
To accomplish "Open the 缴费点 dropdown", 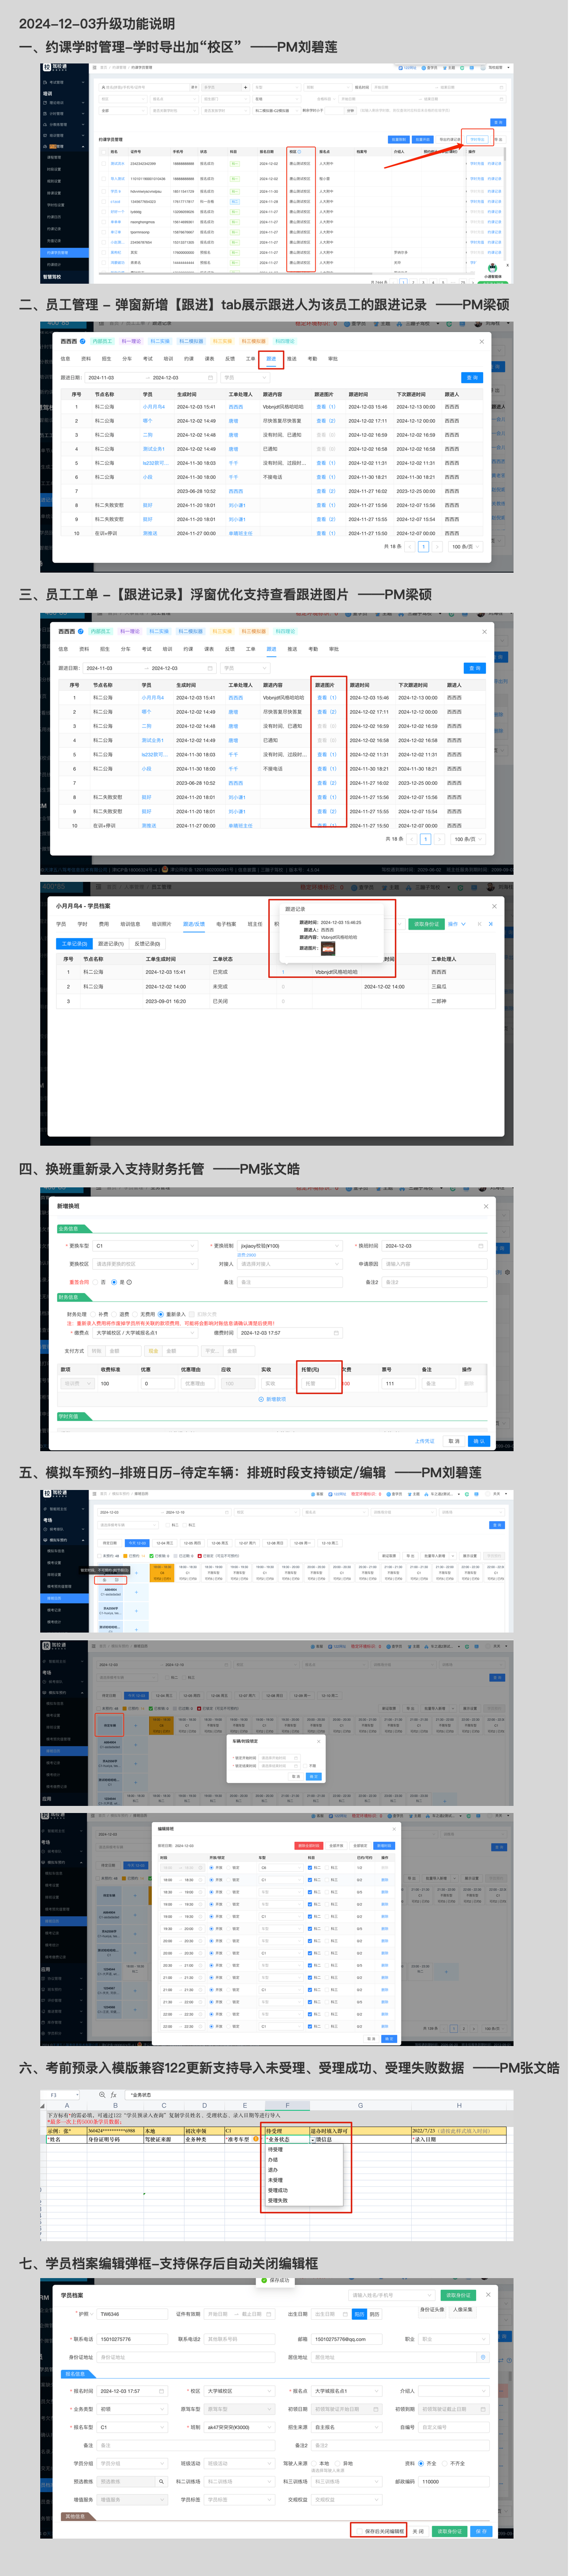I will 145,1333.
